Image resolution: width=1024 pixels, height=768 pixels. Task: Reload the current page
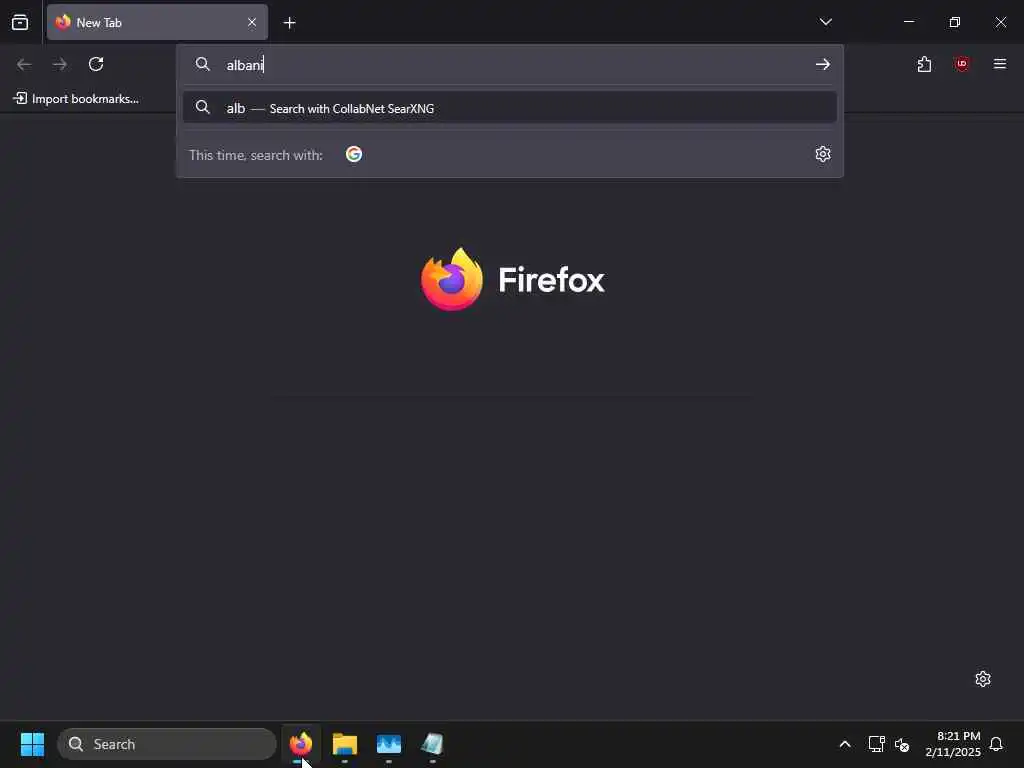click(96, 64)
